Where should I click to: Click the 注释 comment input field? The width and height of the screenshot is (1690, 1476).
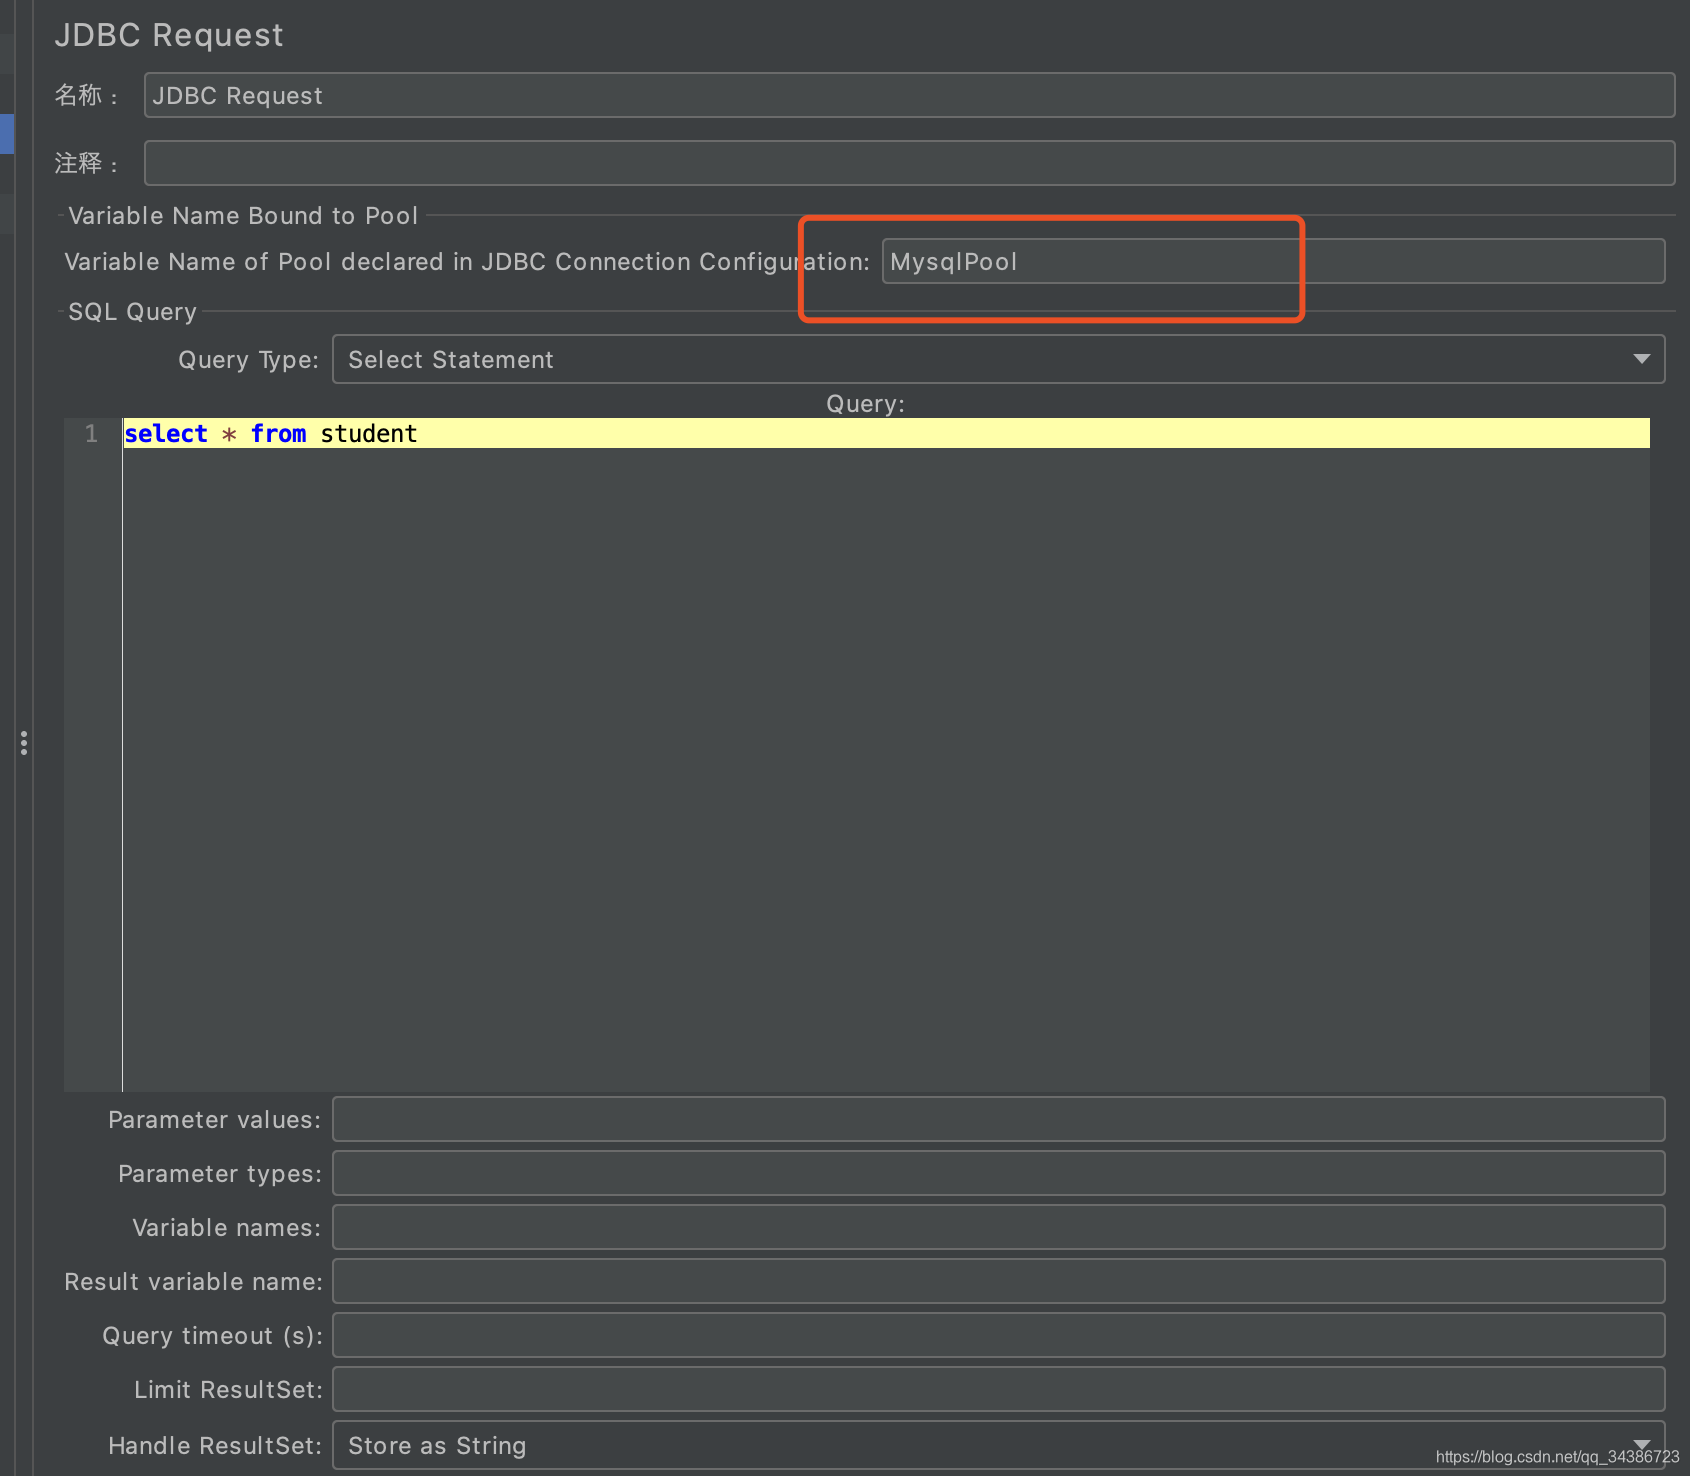909,163
